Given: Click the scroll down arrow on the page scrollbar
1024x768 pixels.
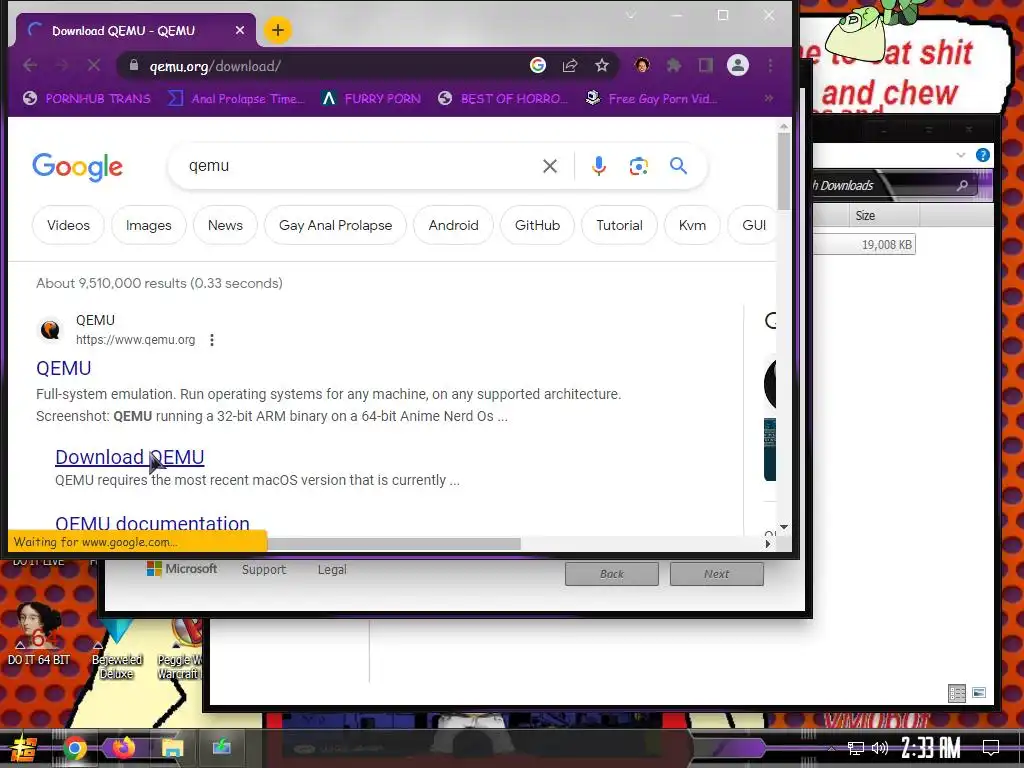Looking at the screenshot, I should tap(784, 527).
